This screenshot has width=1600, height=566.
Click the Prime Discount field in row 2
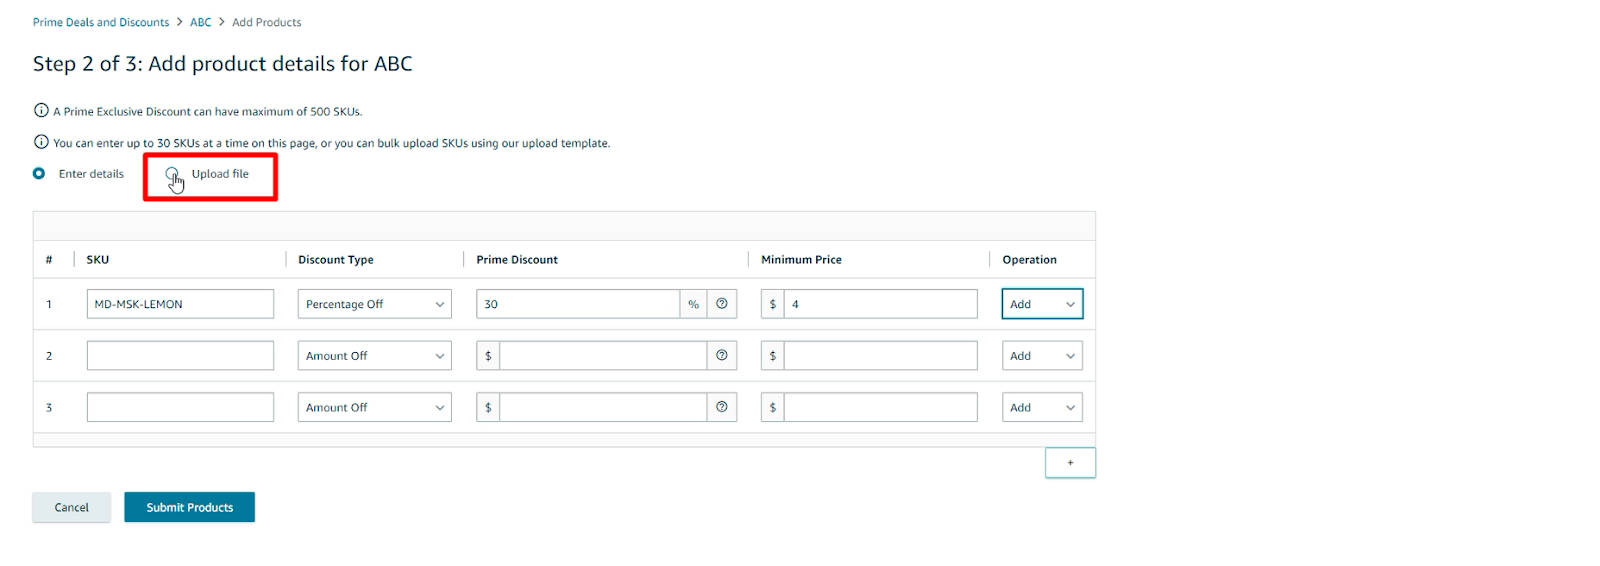(603, 356)
